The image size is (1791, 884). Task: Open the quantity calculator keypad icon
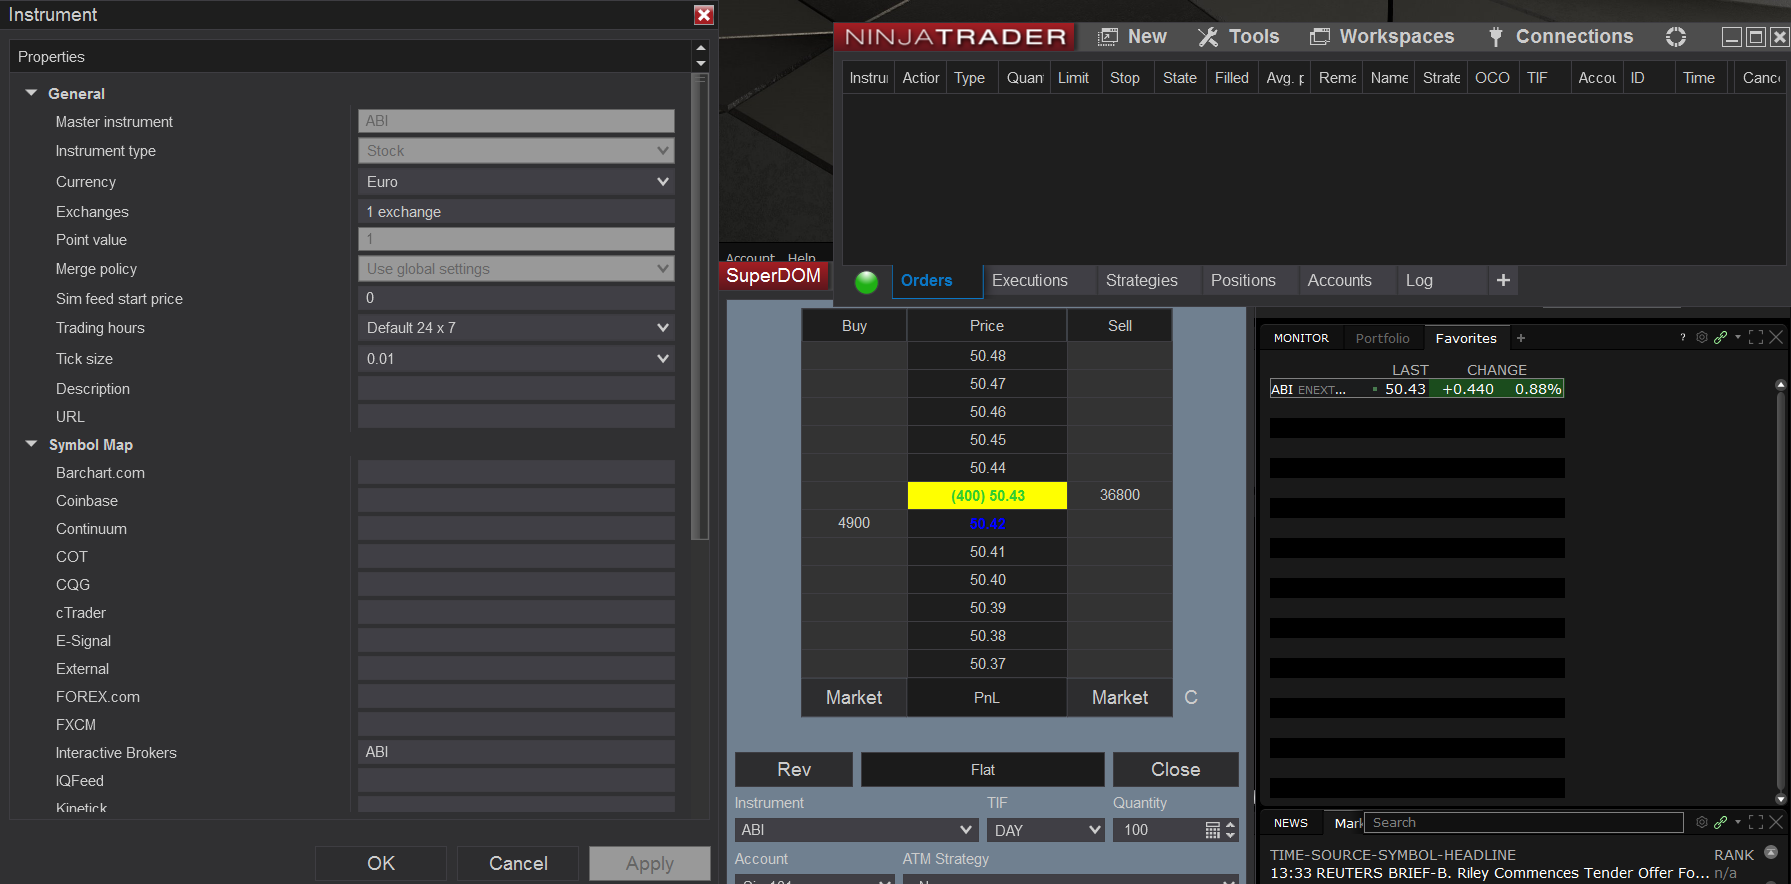click(1213, 830)
